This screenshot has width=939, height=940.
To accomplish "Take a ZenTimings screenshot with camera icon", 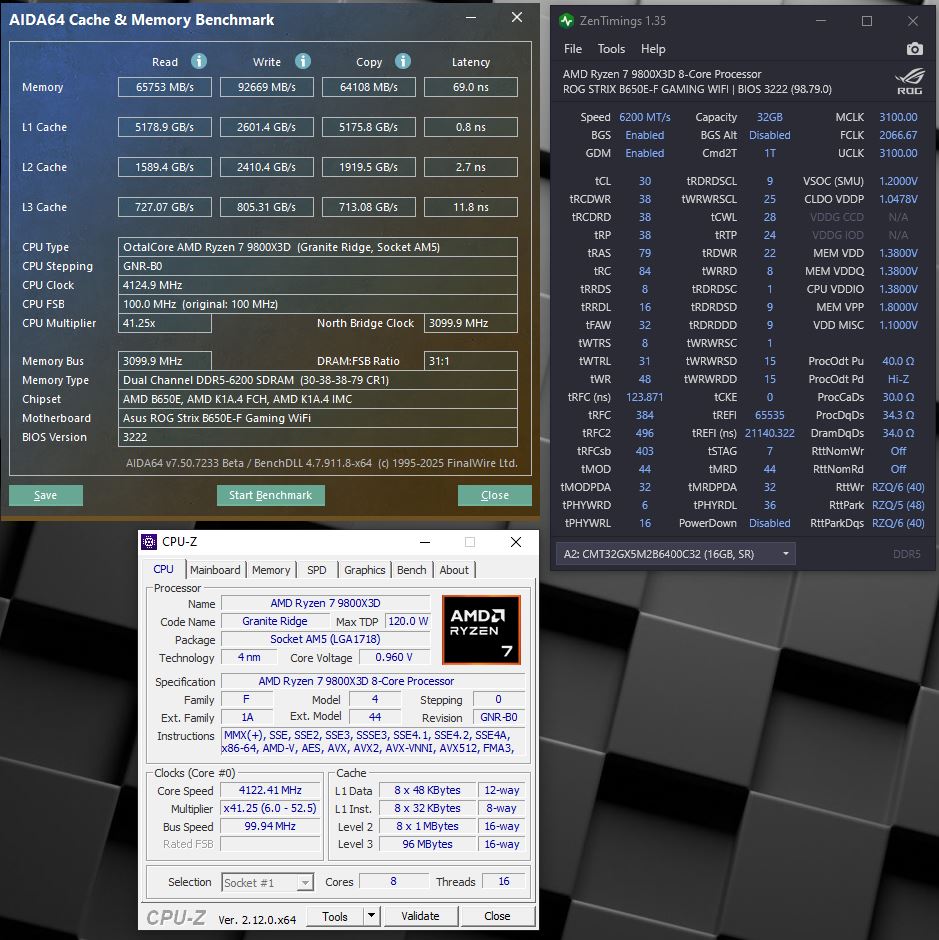I will pyautogui.click(x=914, y=49).
